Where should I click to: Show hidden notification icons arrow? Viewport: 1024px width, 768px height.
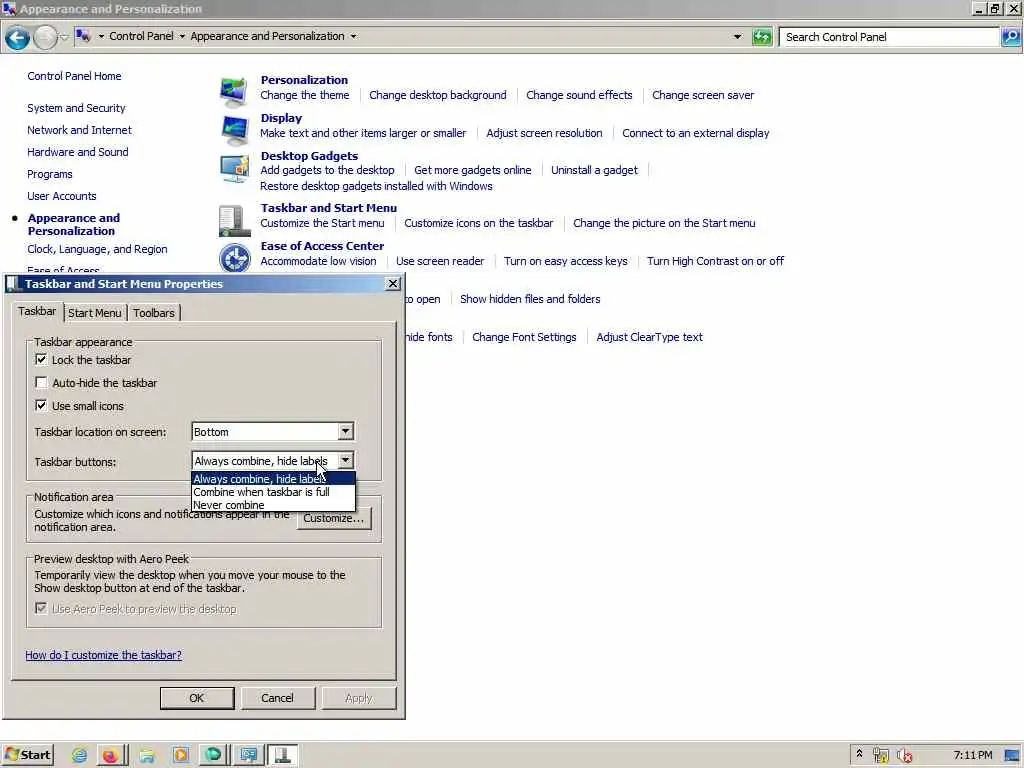(859, 754)
